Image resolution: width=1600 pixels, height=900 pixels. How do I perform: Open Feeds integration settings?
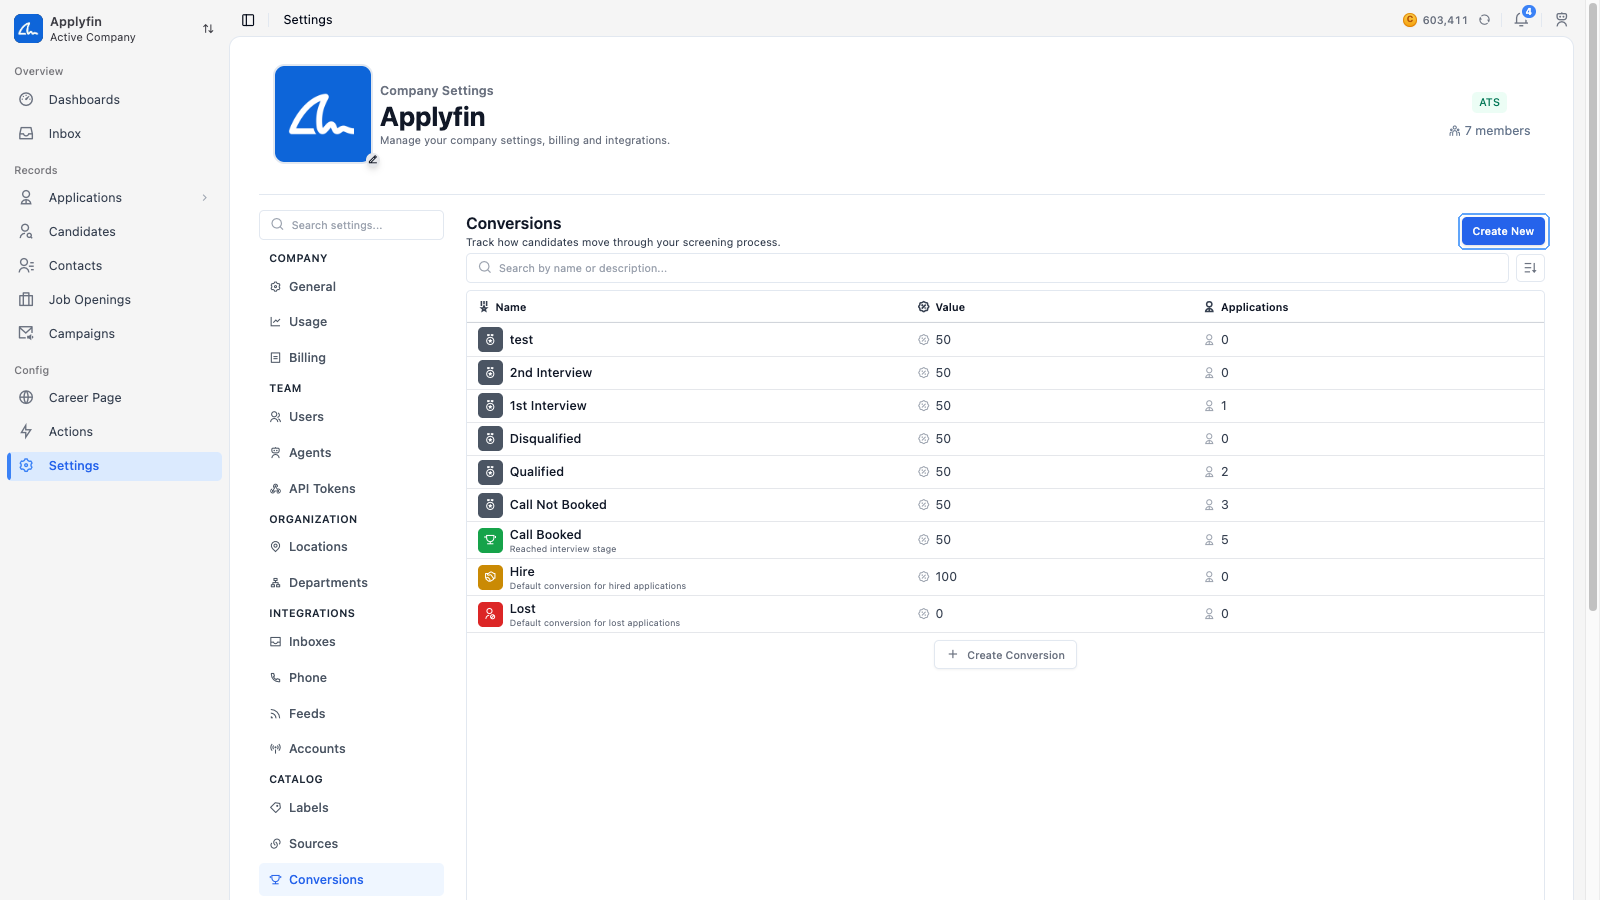(351, 714)
